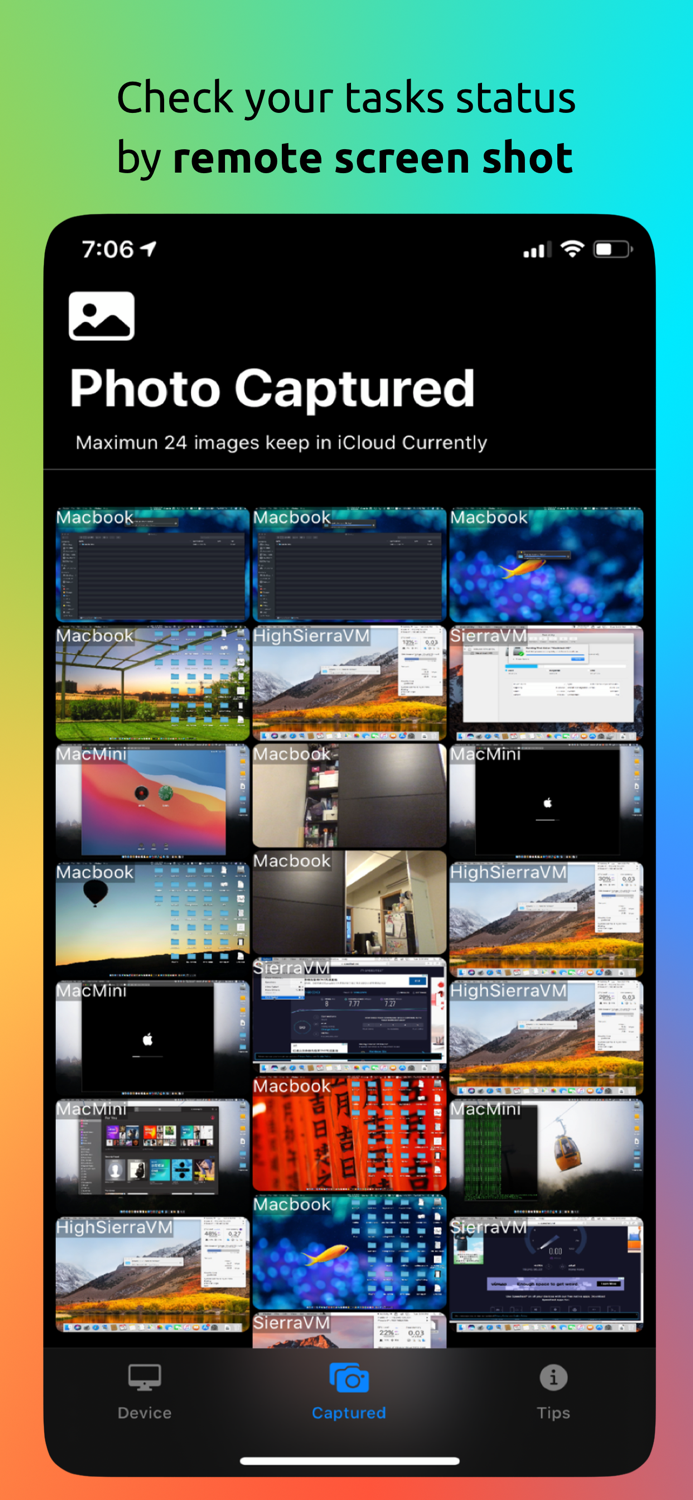Viewport: 693px width, 1500px height.
Task: Tap the home indicator bar
Action: point(349,1461)
